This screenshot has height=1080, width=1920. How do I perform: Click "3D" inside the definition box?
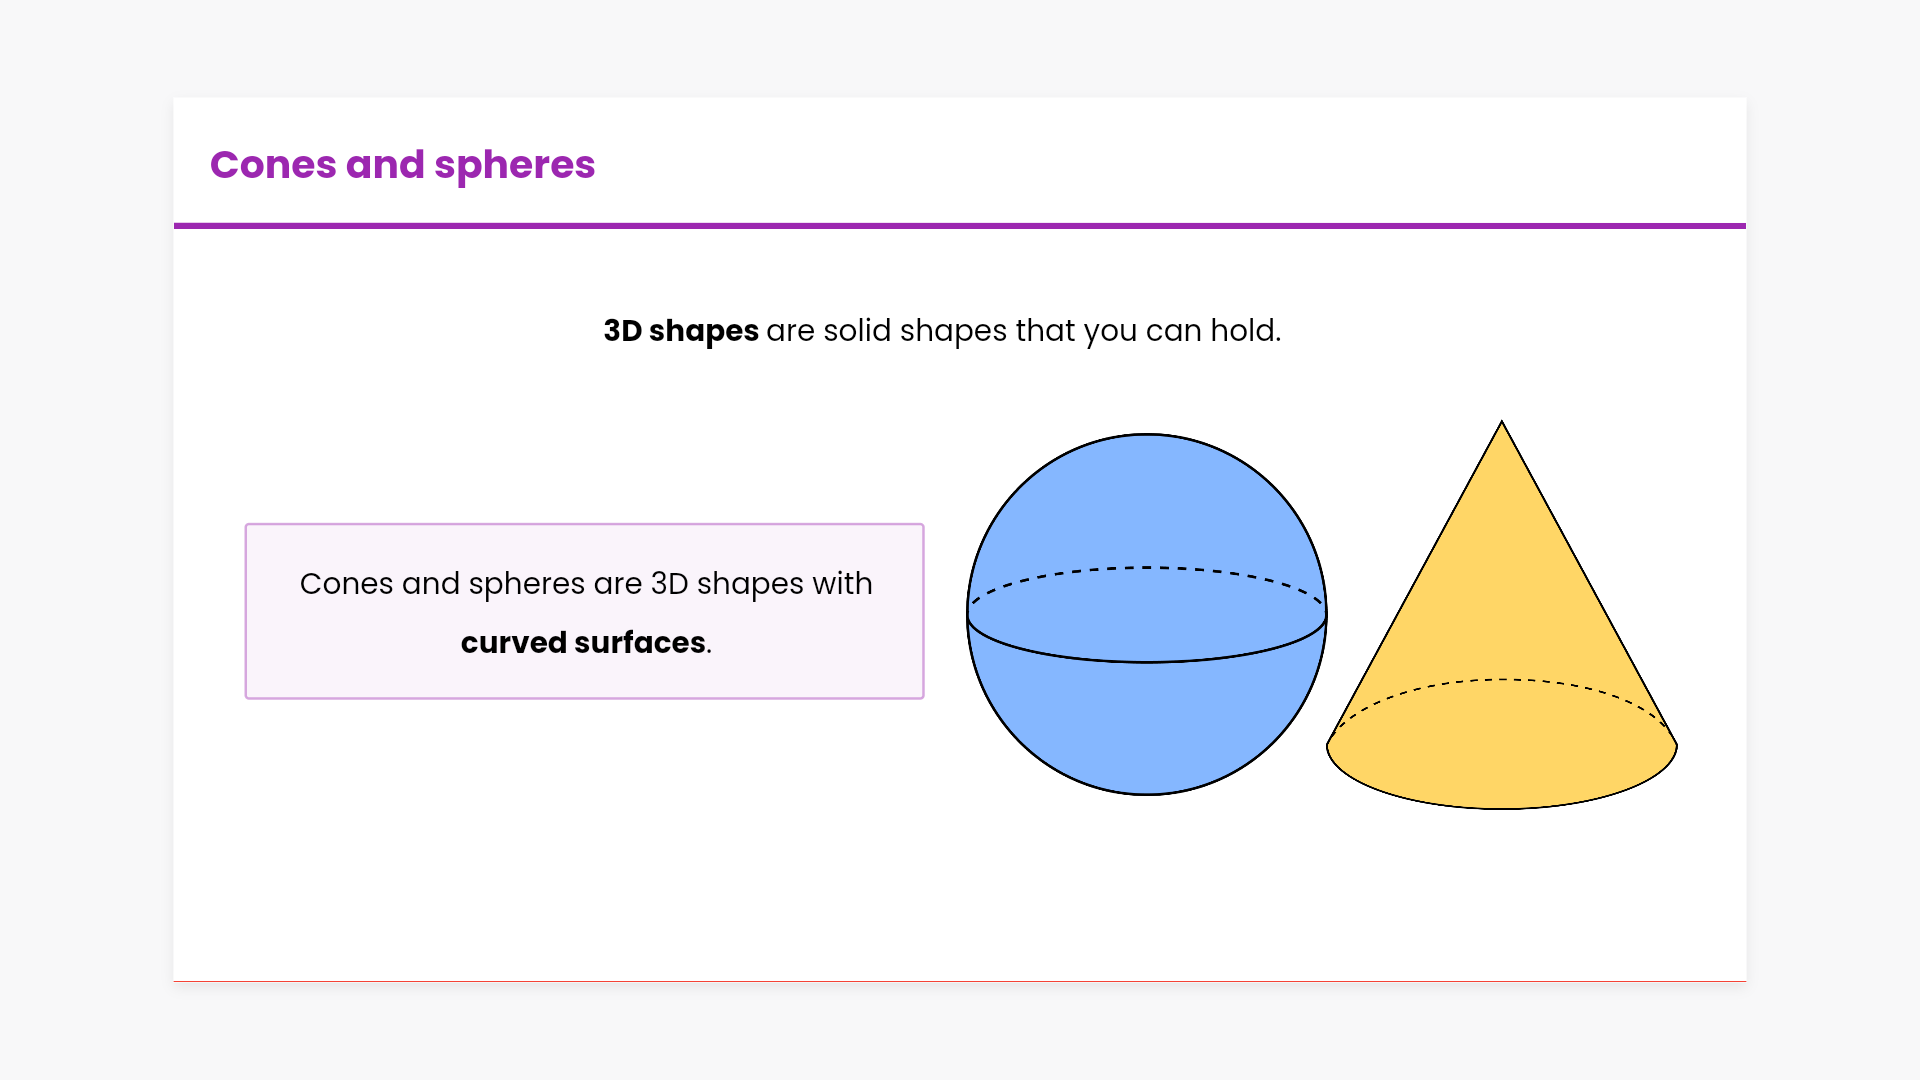pos(669,584)
